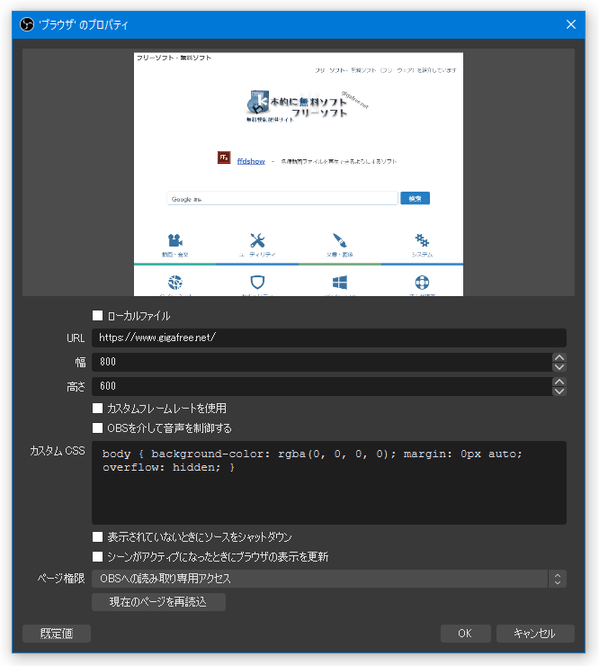
Task: Click the blue 検索 button in preview
Action: [415, 198]
